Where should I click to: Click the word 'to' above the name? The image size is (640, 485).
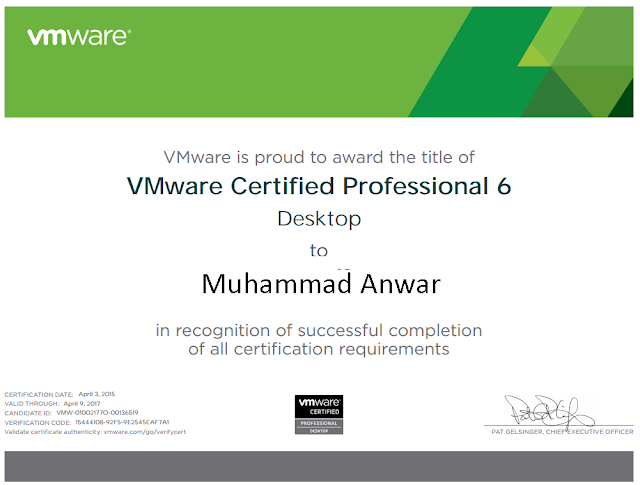319,250
